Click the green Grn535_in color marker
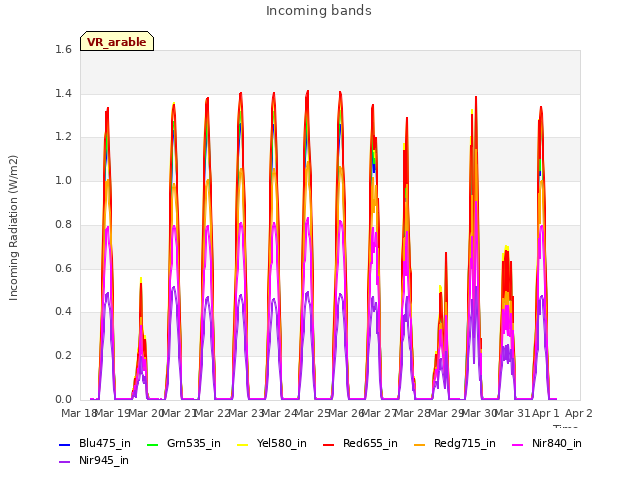 pos(152,444)
